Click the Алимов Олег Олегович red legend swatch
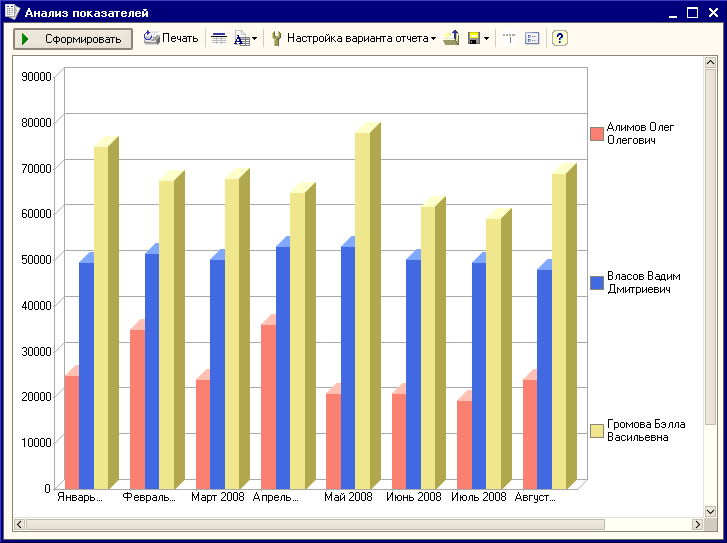Viewport: 727px width, 543px height. click(597, 134)
